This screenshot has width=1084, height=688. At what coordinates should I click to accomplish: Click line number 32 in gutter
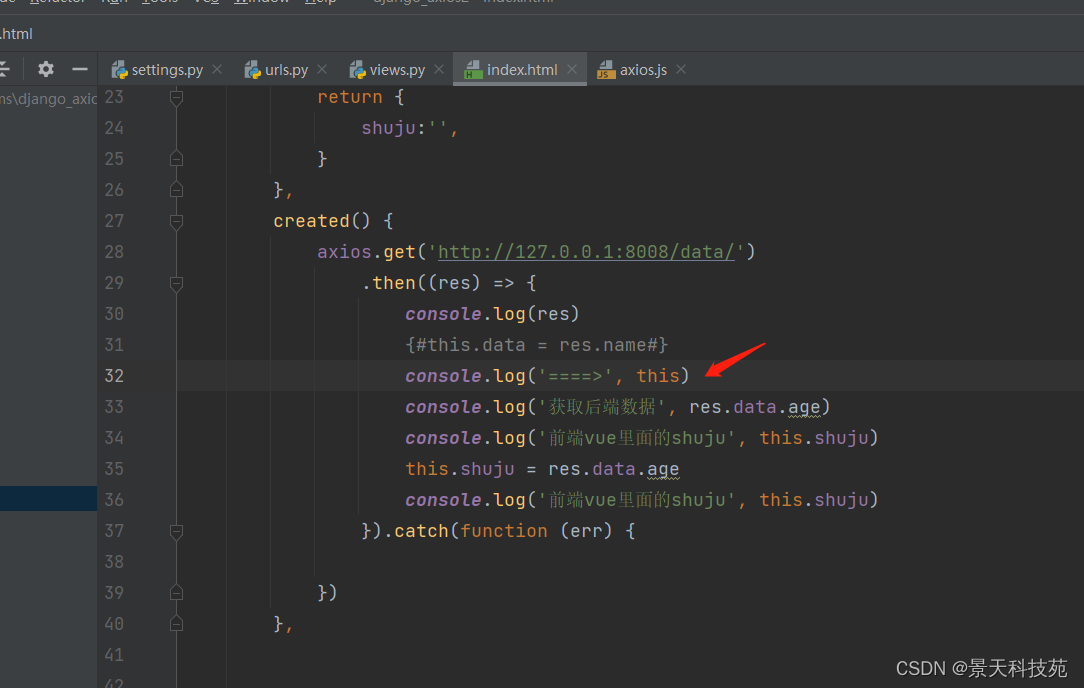(114, 376)
